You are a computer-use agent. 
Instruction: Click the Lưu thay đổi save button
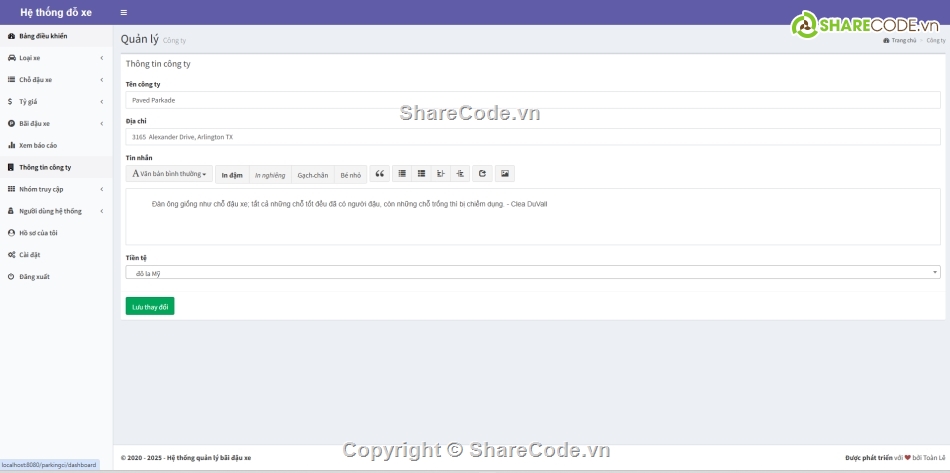coord(150,306)
